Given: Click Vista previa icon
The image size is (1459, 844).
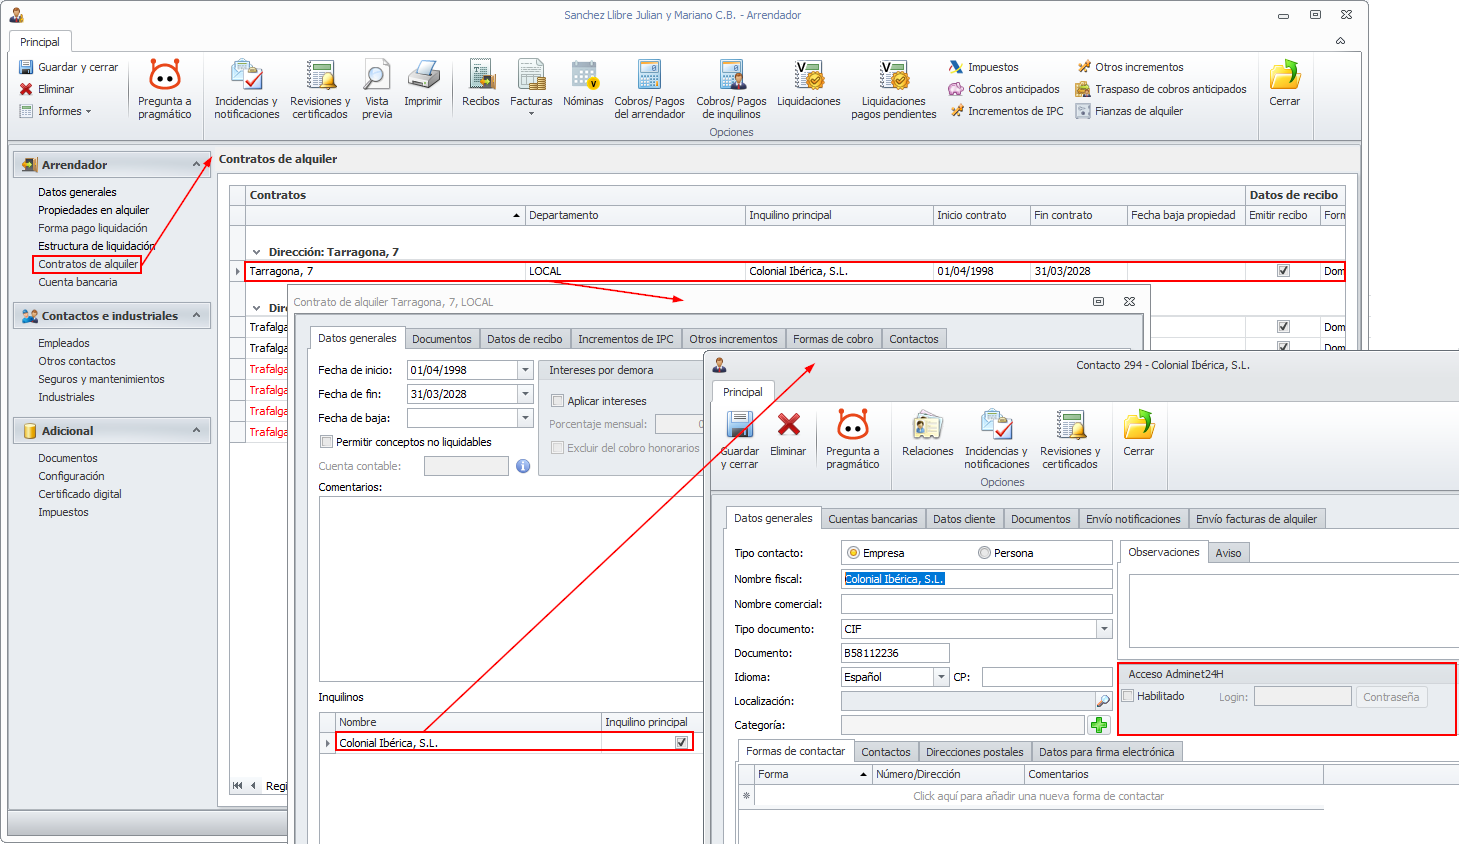Looking at the screenshot, I should pos(377,89).
